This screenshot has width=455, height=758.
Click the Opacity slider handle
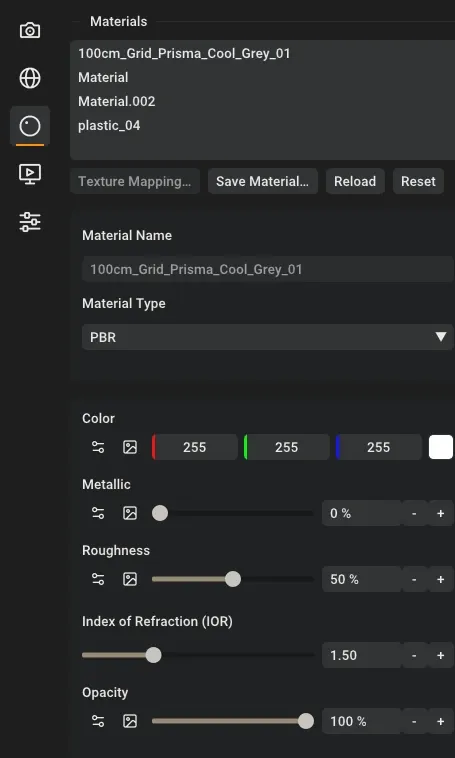pos(306,721)
